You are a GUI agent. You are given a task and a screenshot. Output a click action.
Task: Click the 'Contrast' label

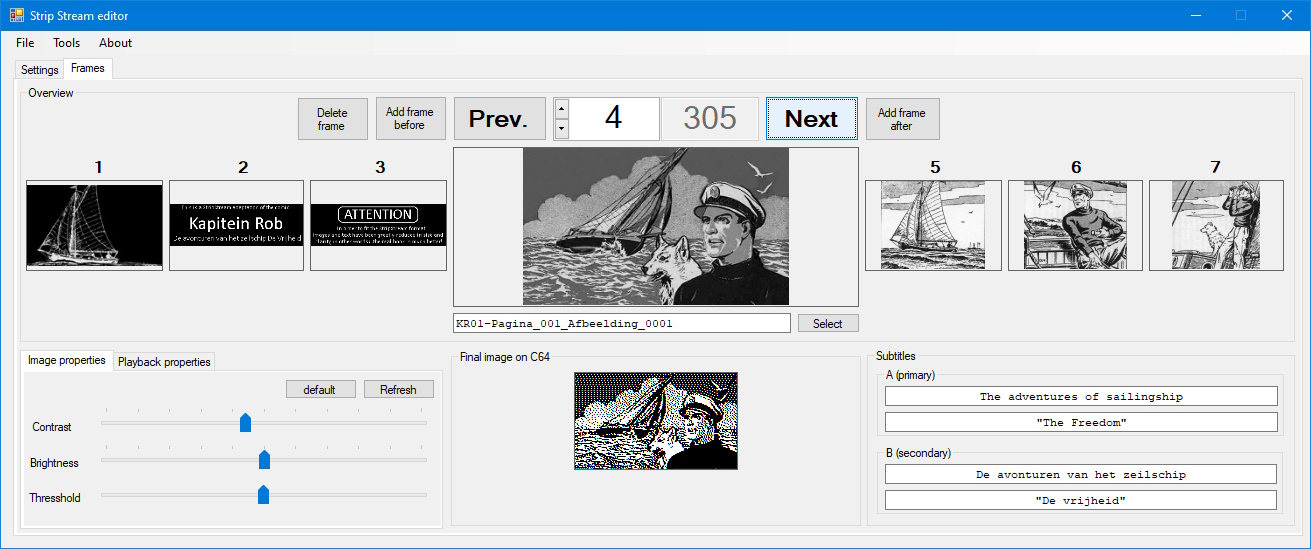click(52, 427)
